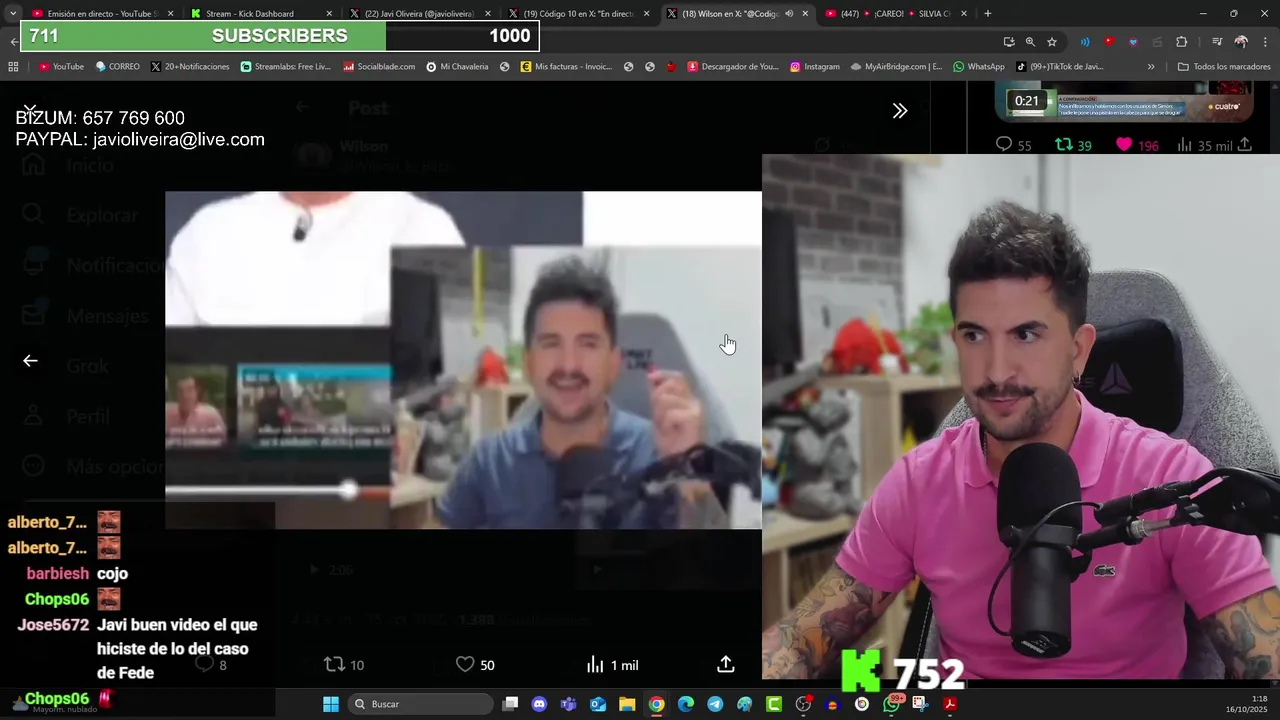Open the Todos los marcadores folder
Image resolution: width=1280 pixels, height=720 pixels.
click(x=1224, y=67)
